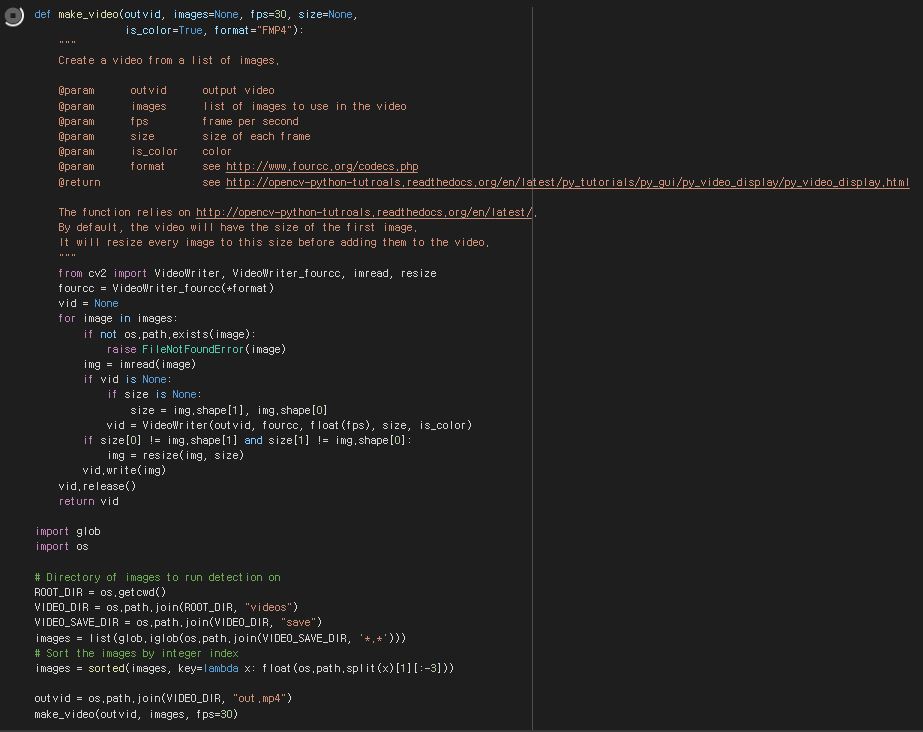Click the 'if size is None:' line

(x=154, y=394)
